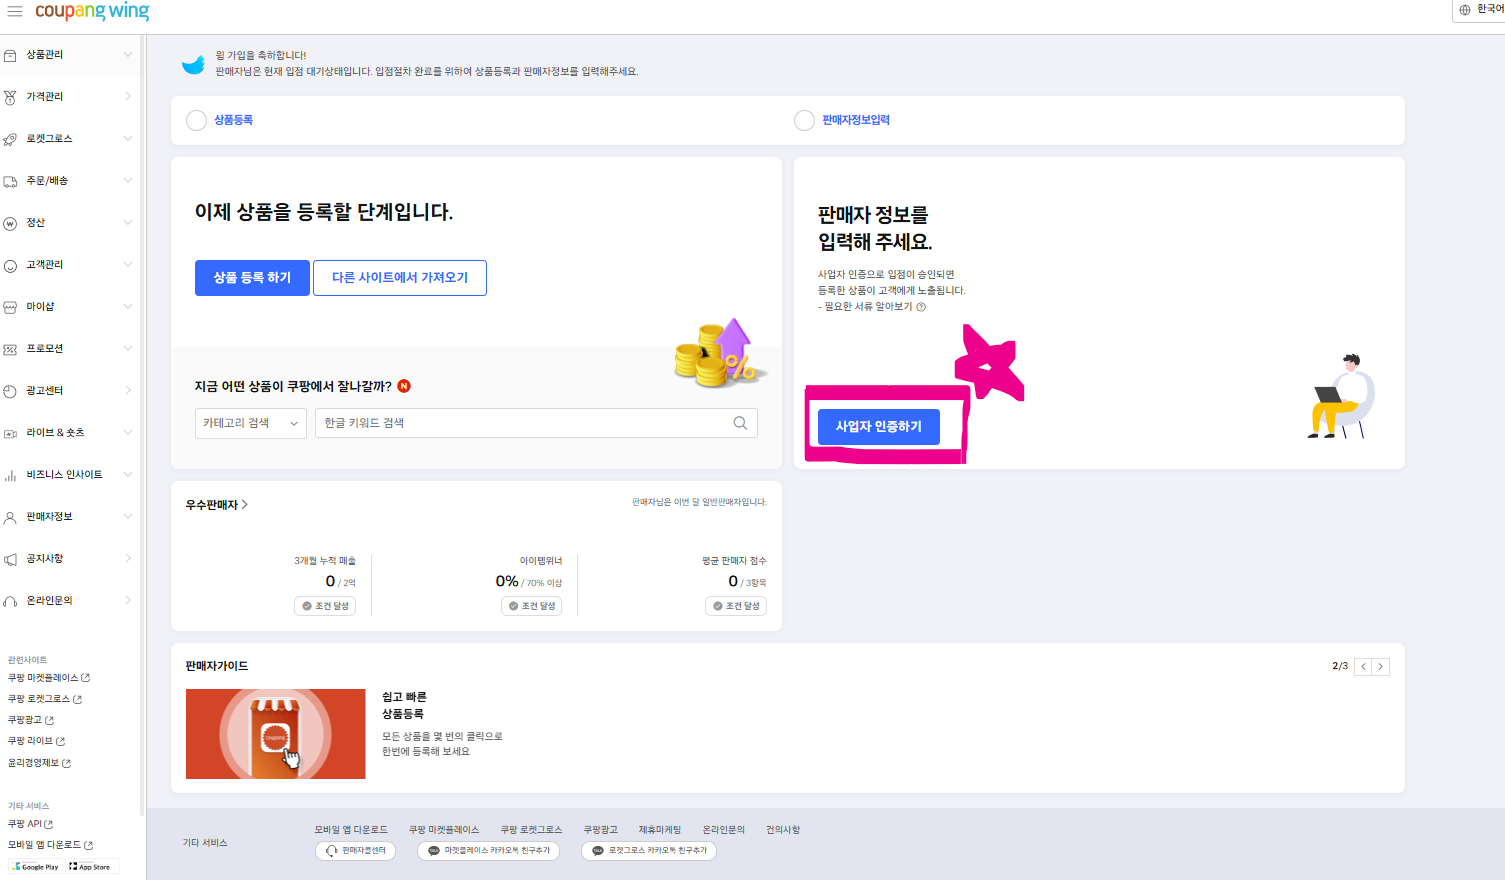Open 윤리경영제보 link in sidebar
Viewport: 1505px width, 880px height.
click(x=40, y=763)
